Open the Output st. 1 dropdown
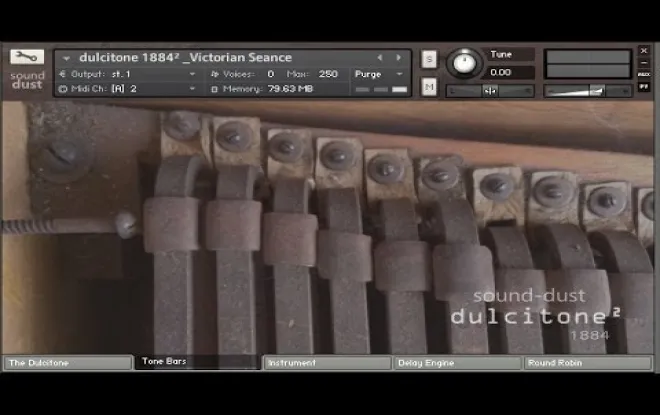660x415 pixels. pyautogui.click(x=192, y=74)
